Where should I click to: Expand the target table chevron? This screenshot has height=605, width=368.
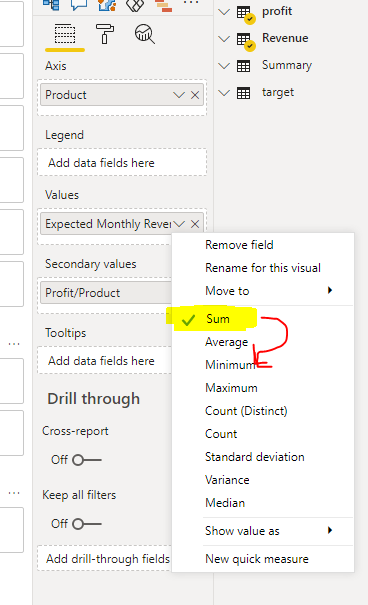(224, 93)
